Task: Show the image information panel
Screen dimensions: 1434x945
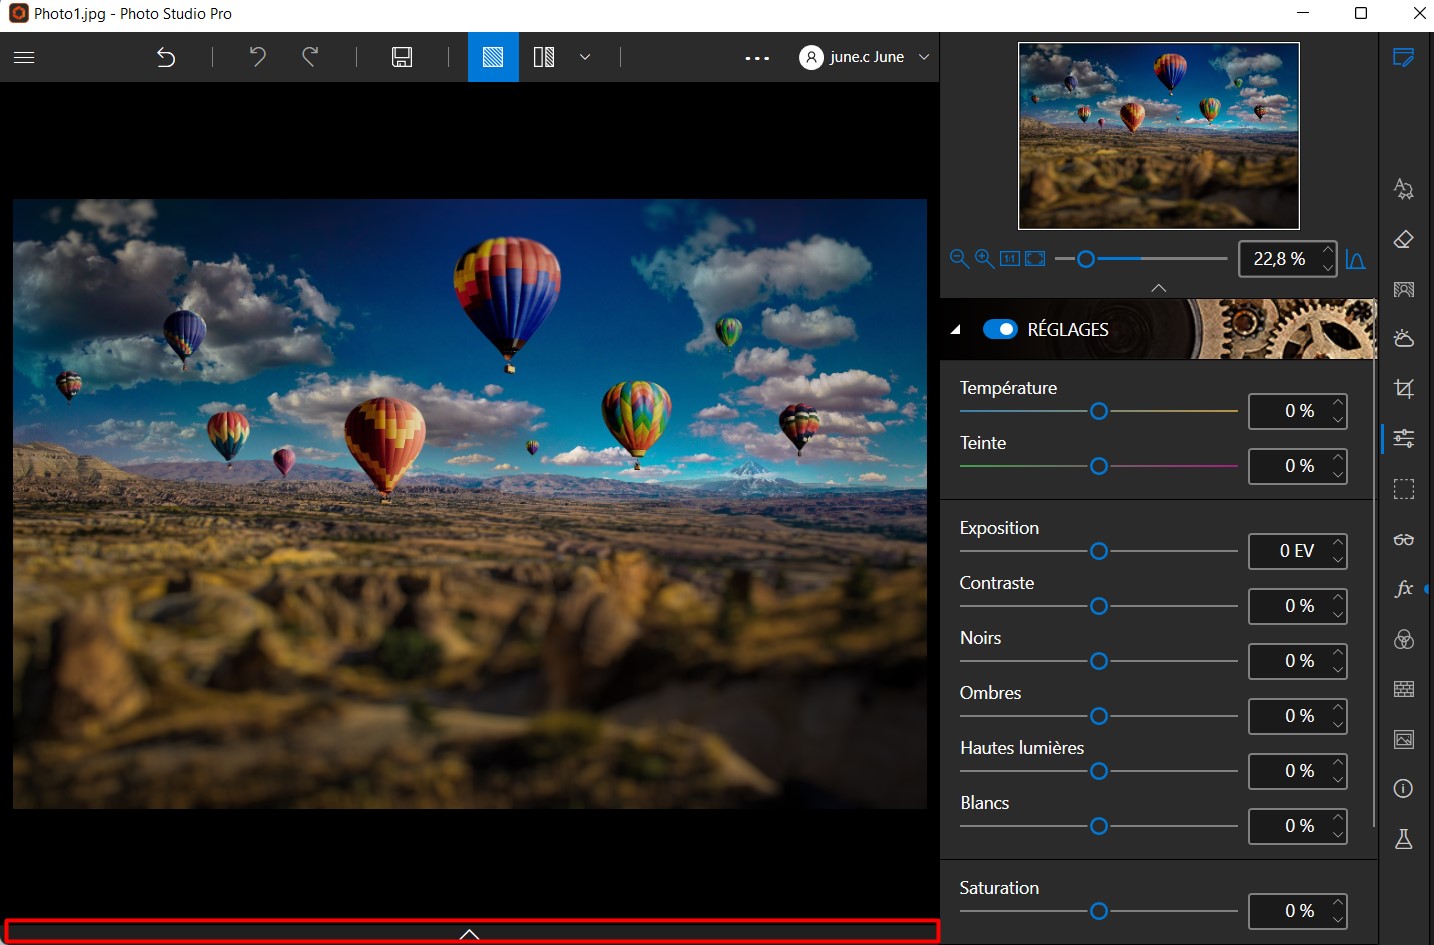Action: click(1404, 789)
